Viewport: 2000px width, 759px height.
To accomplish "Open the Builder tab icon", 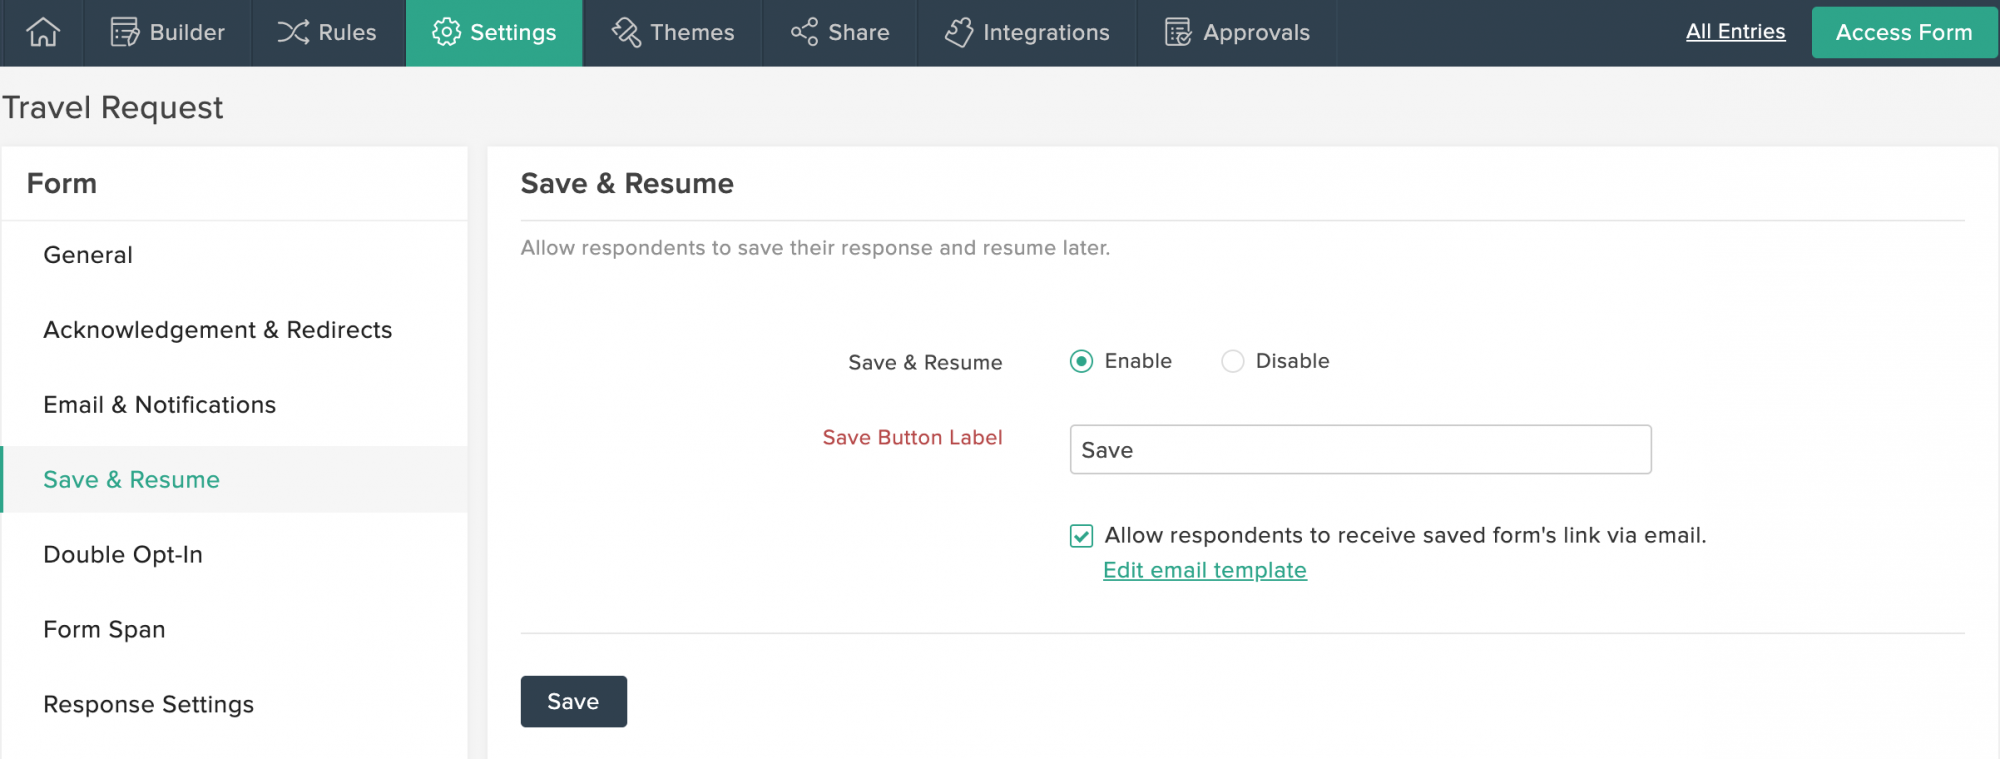I will (x=125, y=32).
